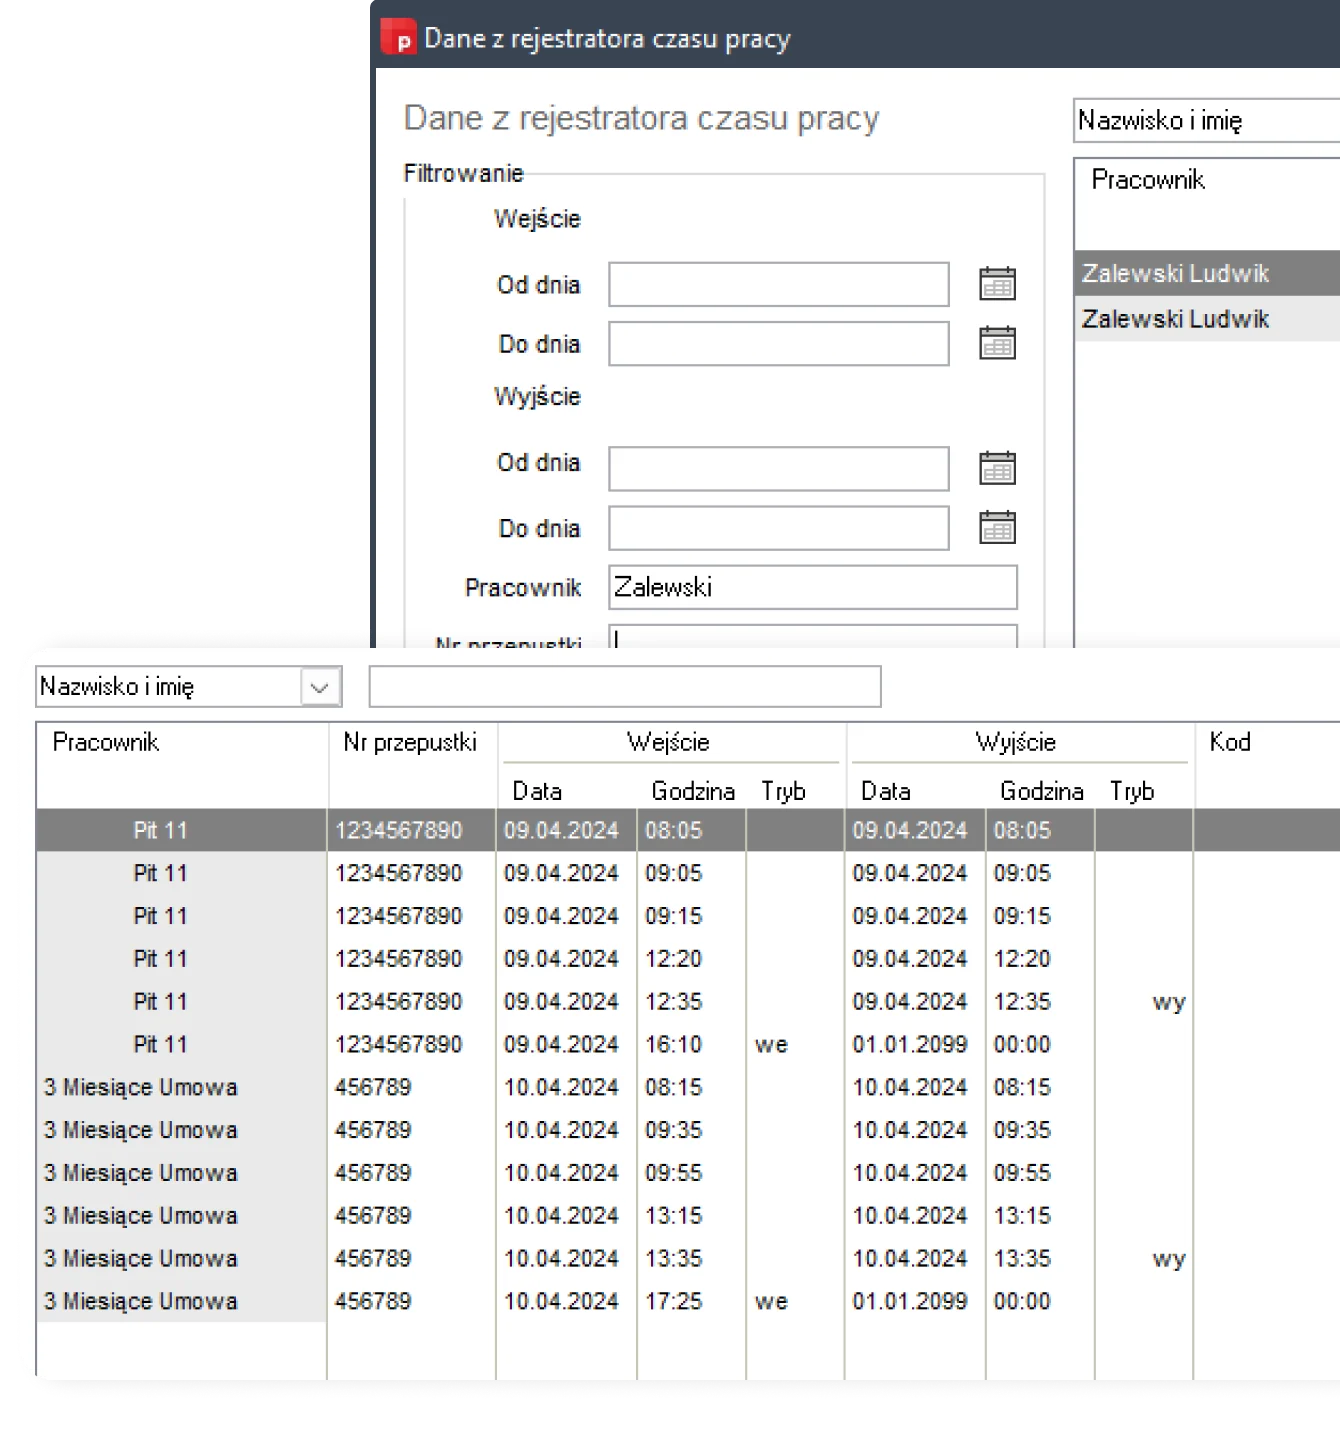Open the calendar picker for Wejście Do dnia

pos(997,343)
